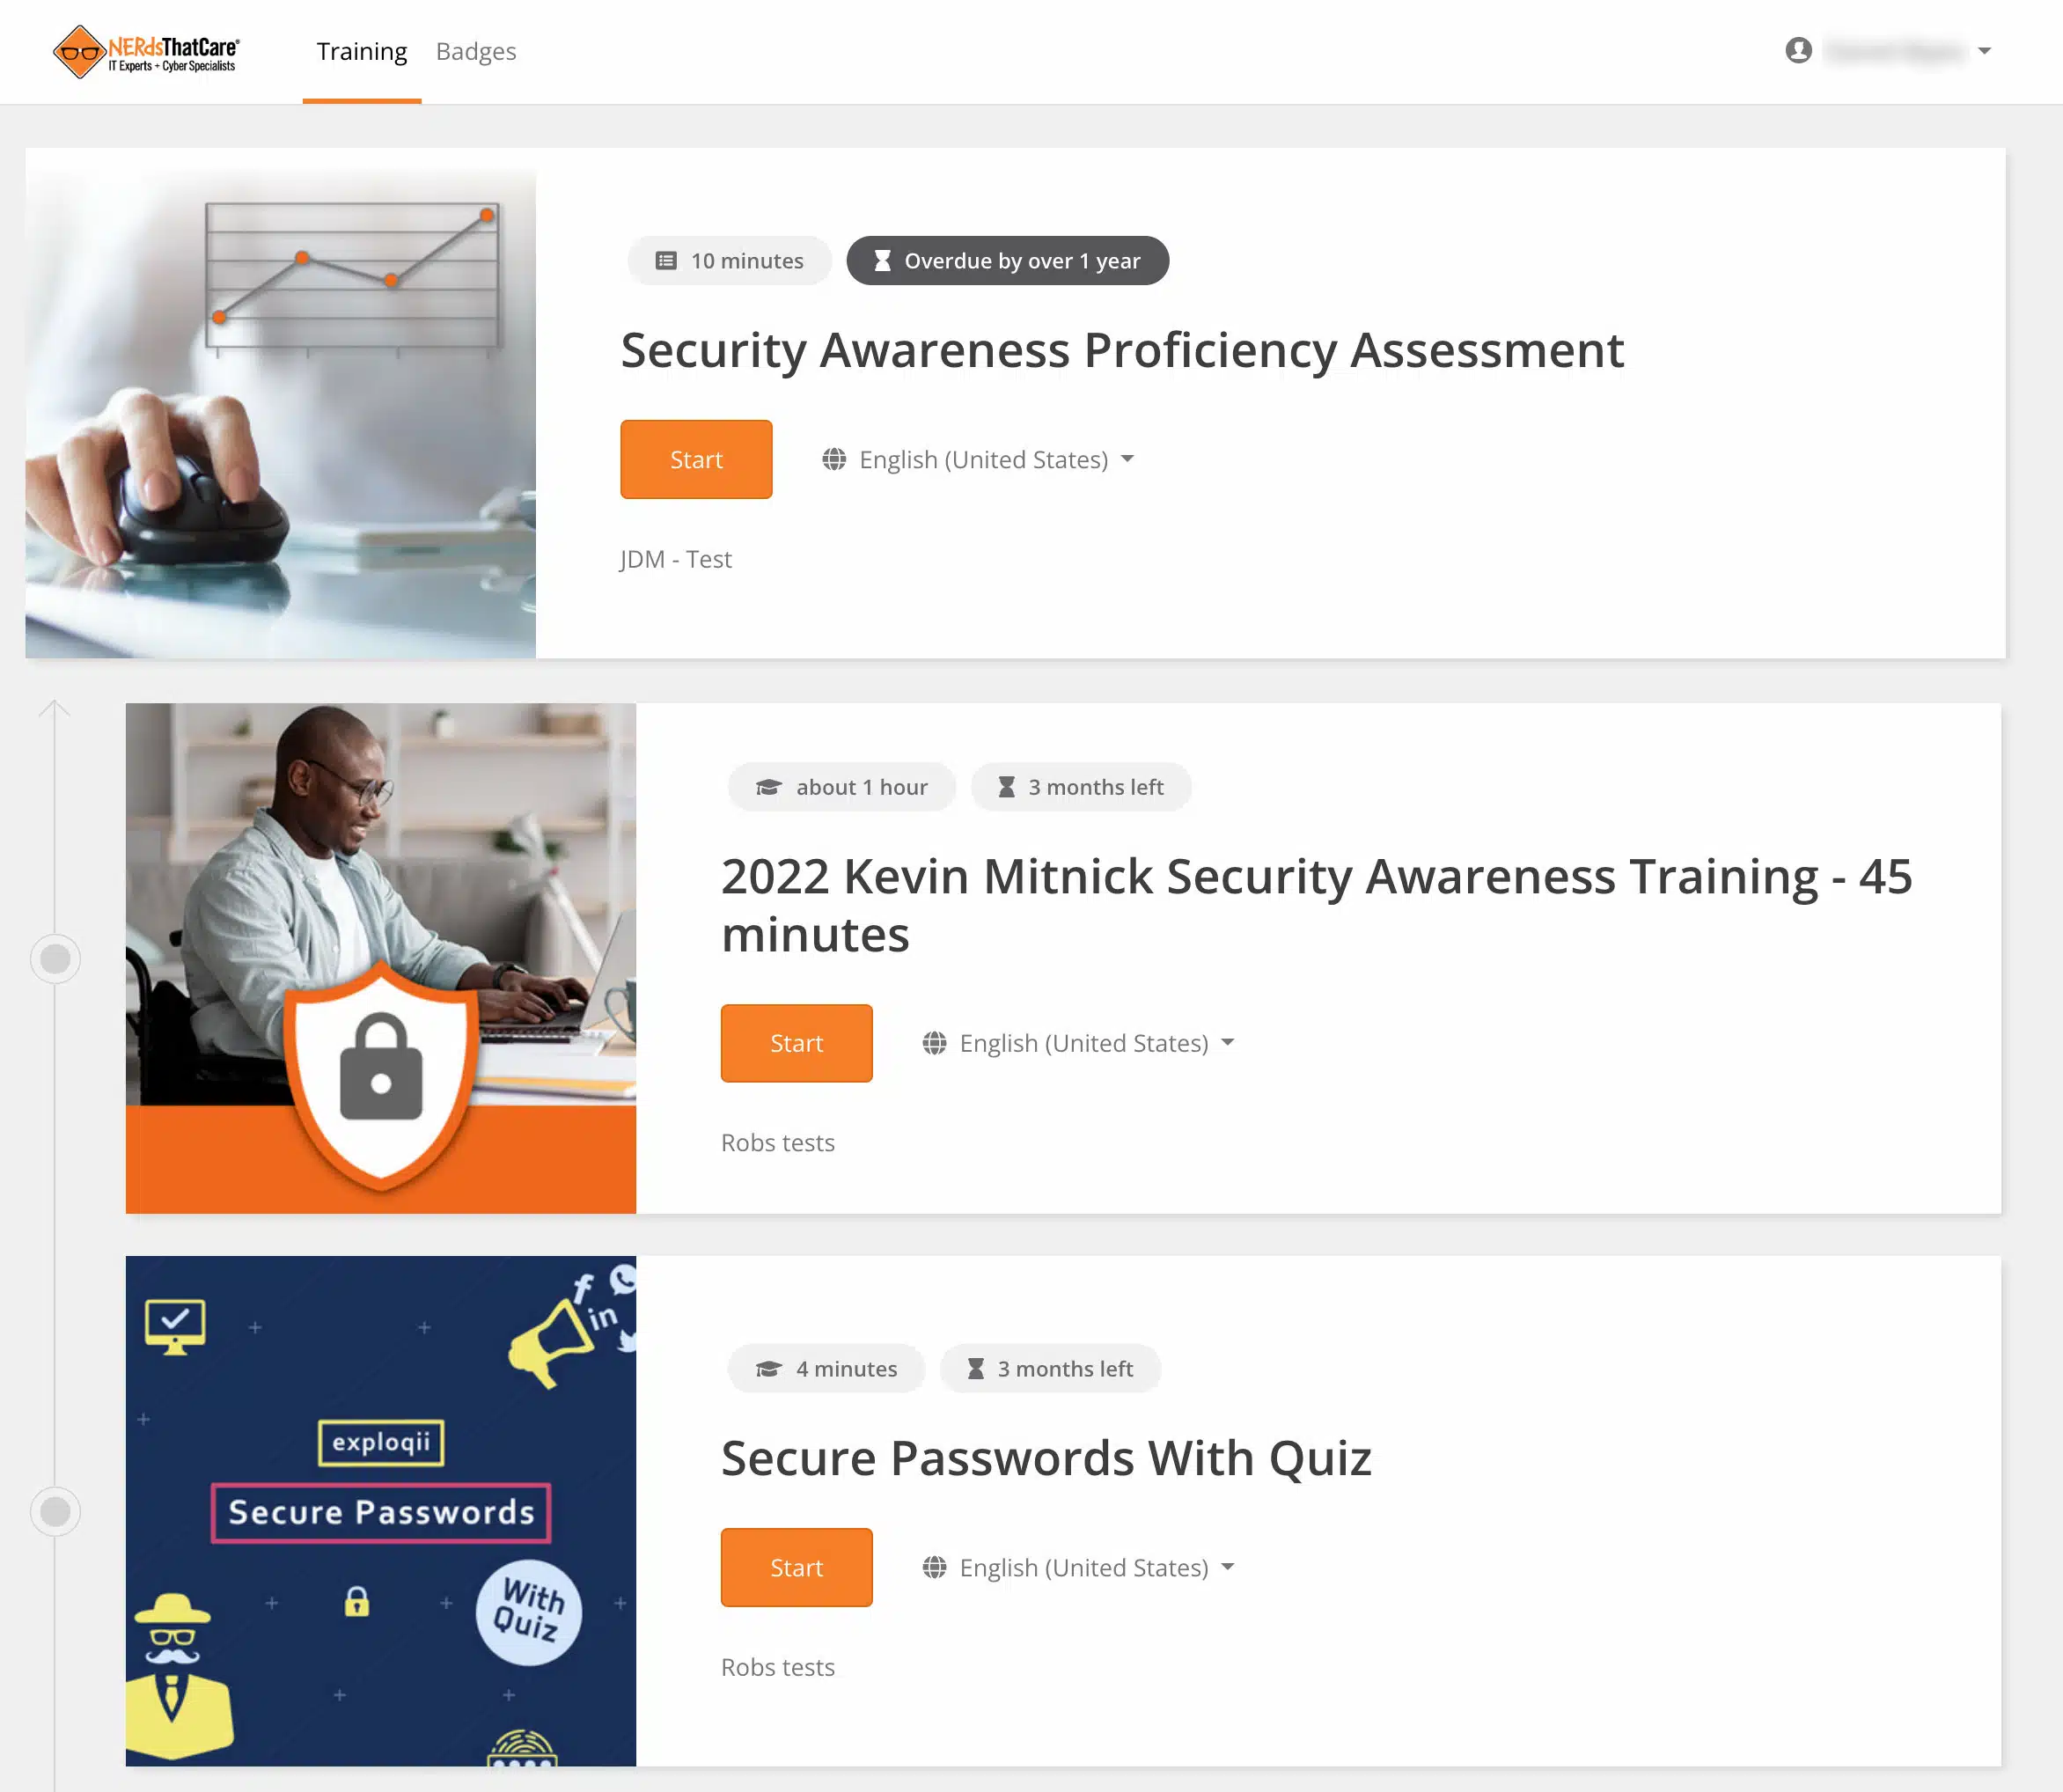Start the Security Awareness Proficiency Assessment
The height and width of the screenshot is (1792, 2063).
(x=696, y=459)
